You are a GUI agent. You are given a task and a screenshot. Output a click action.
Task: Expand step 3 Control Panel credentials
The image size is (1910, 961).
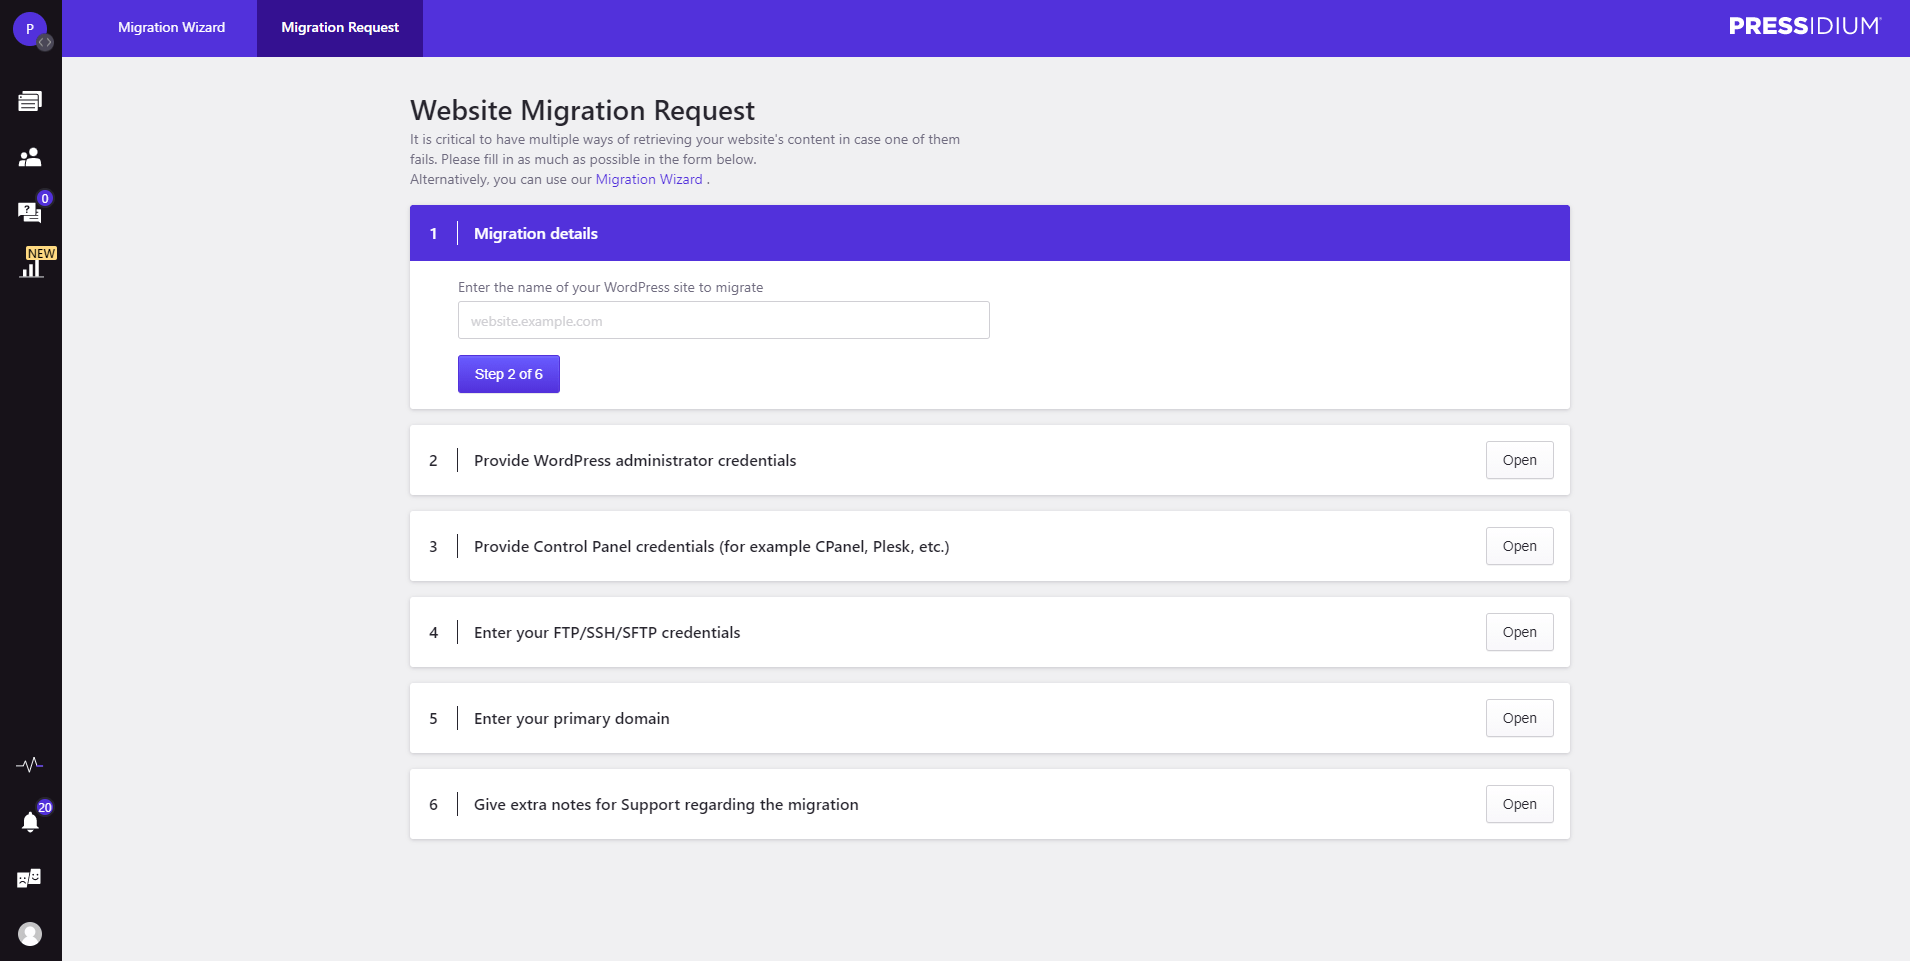tap(1518, 546)
